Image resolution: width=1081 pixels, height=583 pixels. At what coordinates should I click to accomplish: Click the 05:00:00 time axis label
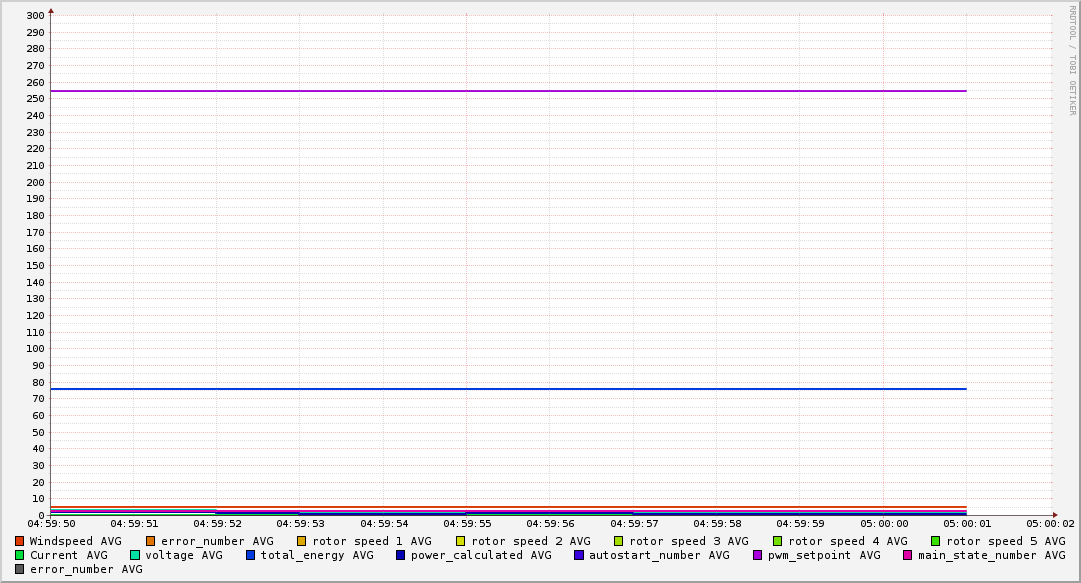(x=884, y=523)
